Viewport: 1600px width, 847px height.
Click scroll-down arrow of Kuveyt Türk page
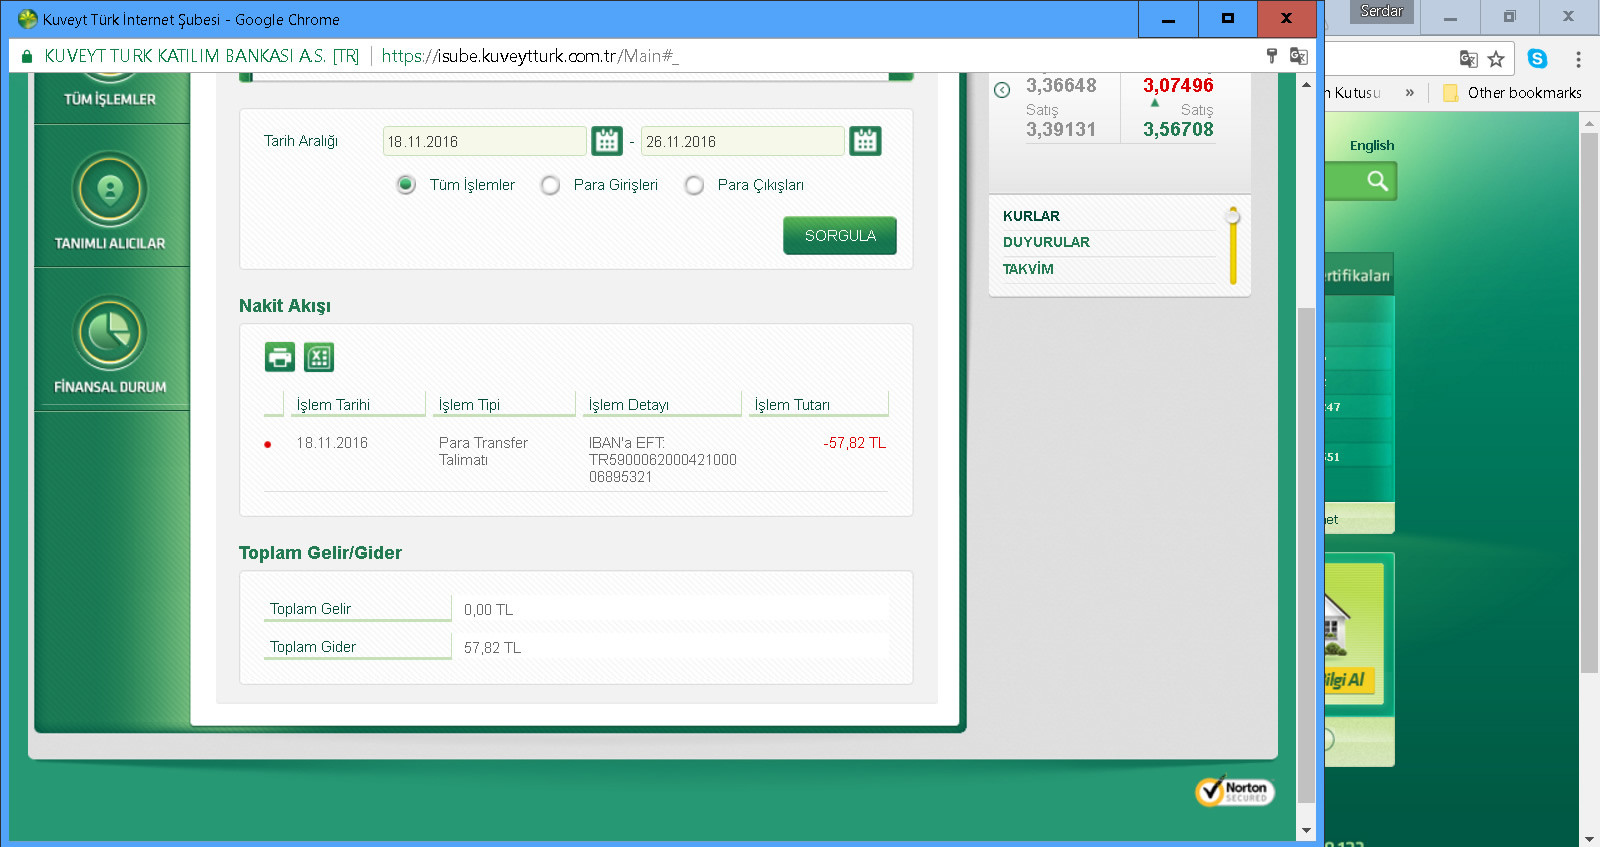(1306, 831)
